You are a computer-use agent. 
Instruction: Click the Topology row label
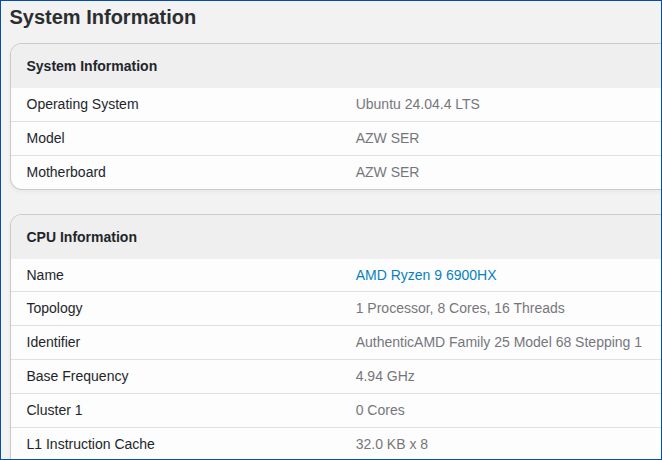(54, 308)
